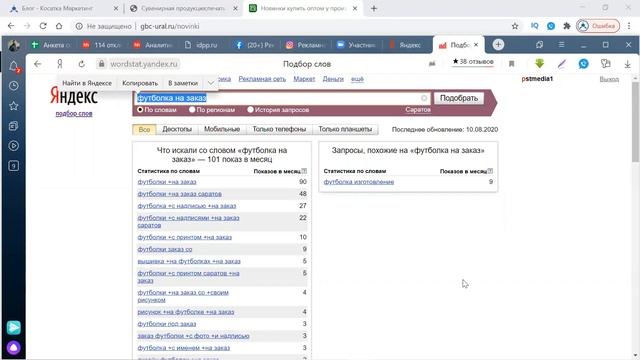
Task: Click the IQ extension icon in Chrome
Action: click(534, 26)
